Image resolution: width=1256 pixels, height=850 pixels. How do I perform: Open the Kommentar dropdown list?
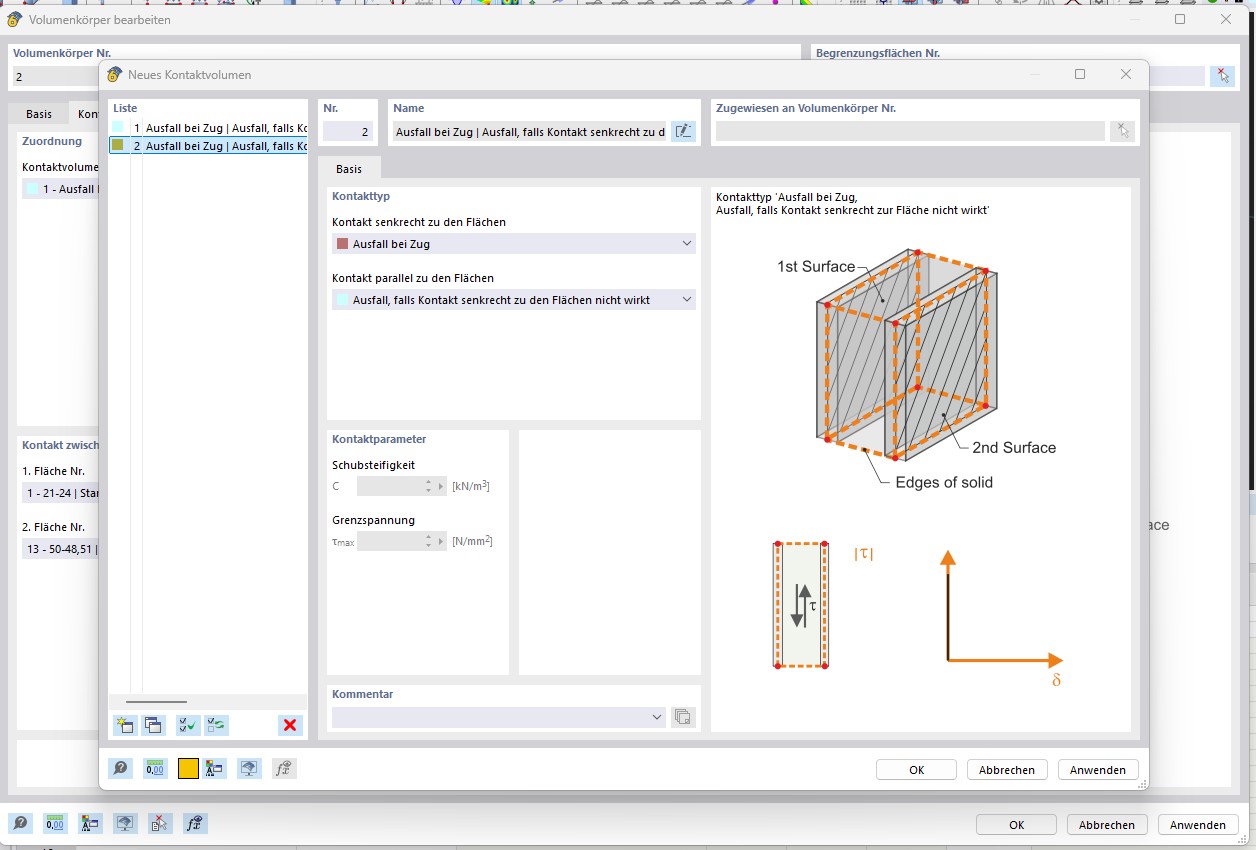point(657,717)
